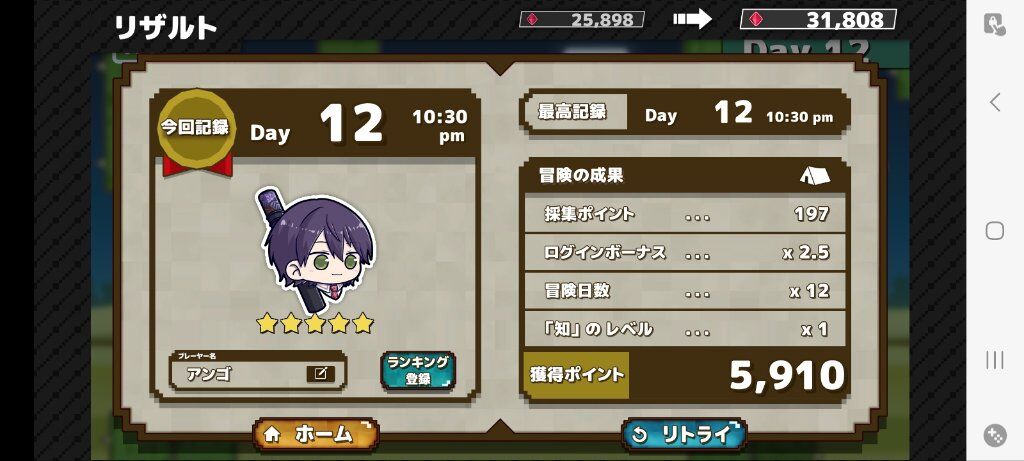
Task: Click the edit pencil icon beside アンゴ
Action: pyautogui.click(x=321, y=374)
